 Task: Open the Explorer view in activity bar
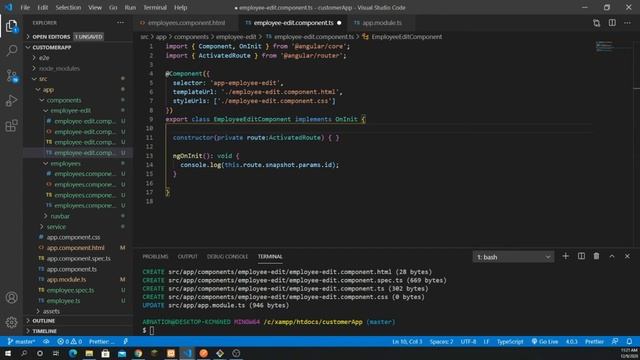coord(11,26)
